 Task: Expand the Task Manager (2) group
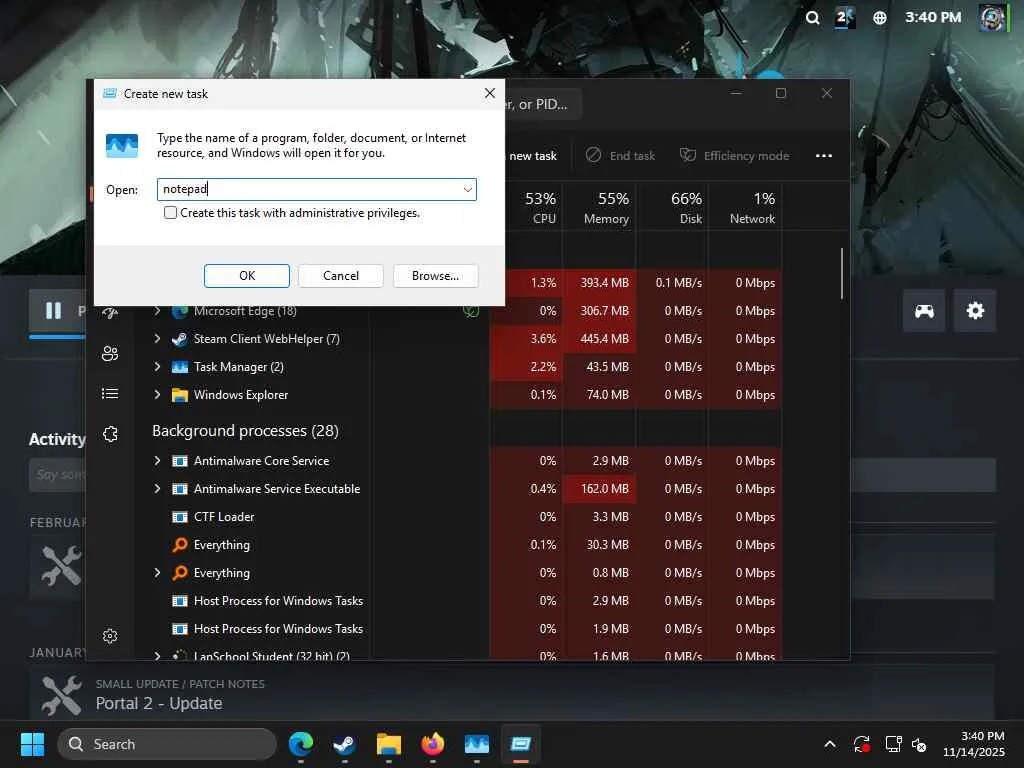(157, 367)
